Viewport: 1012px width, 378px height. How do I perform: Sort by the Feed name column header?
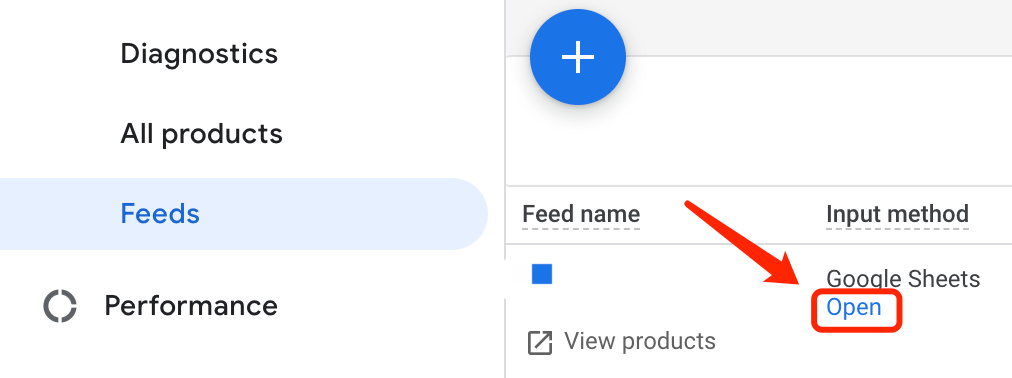(581, 214)
